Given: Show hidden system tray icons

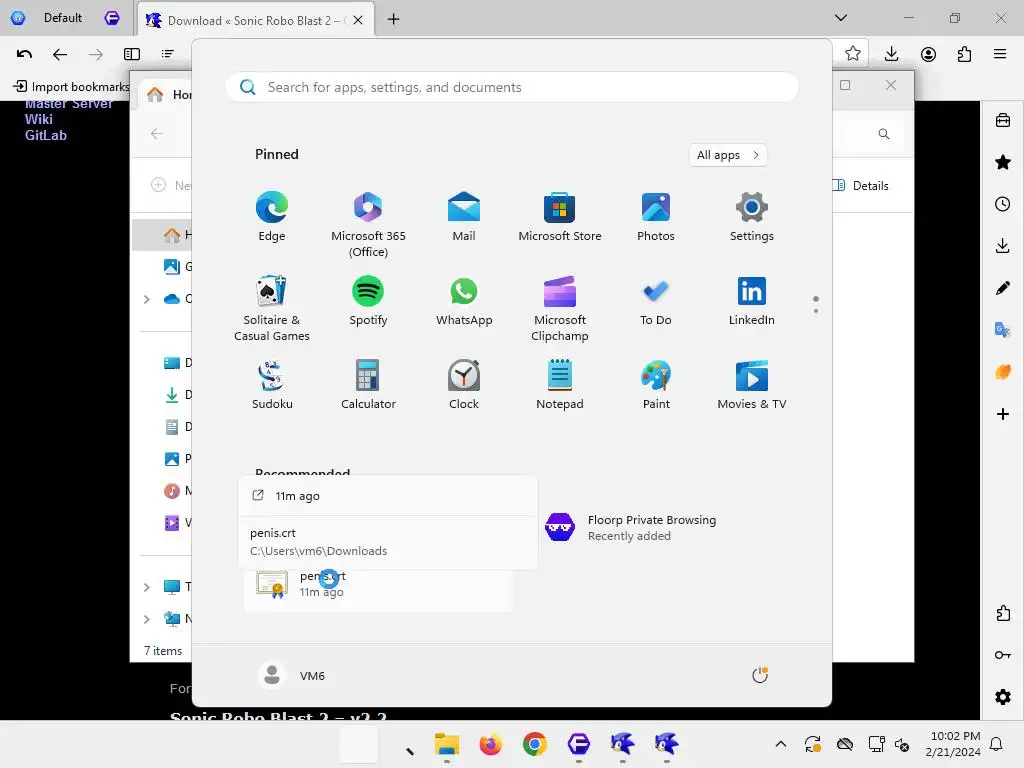Looking at the screenshot, I should click(780, 744).
